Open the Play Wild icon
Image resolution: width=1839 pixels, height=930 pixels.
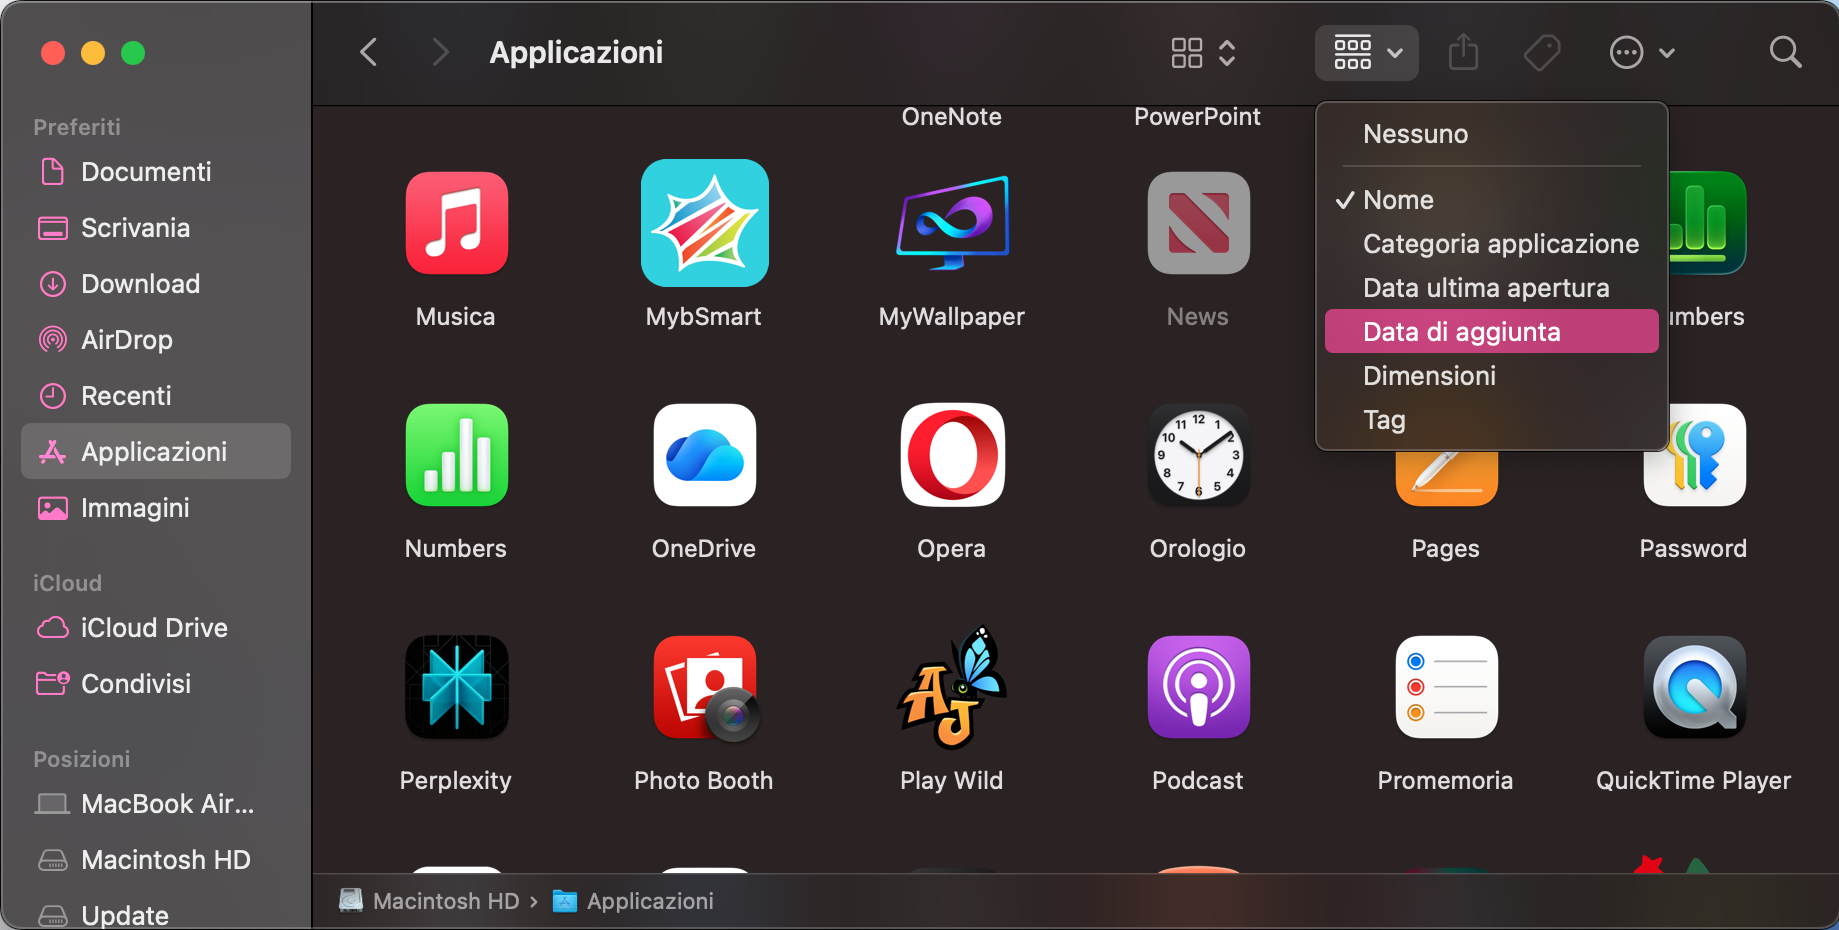952,687
